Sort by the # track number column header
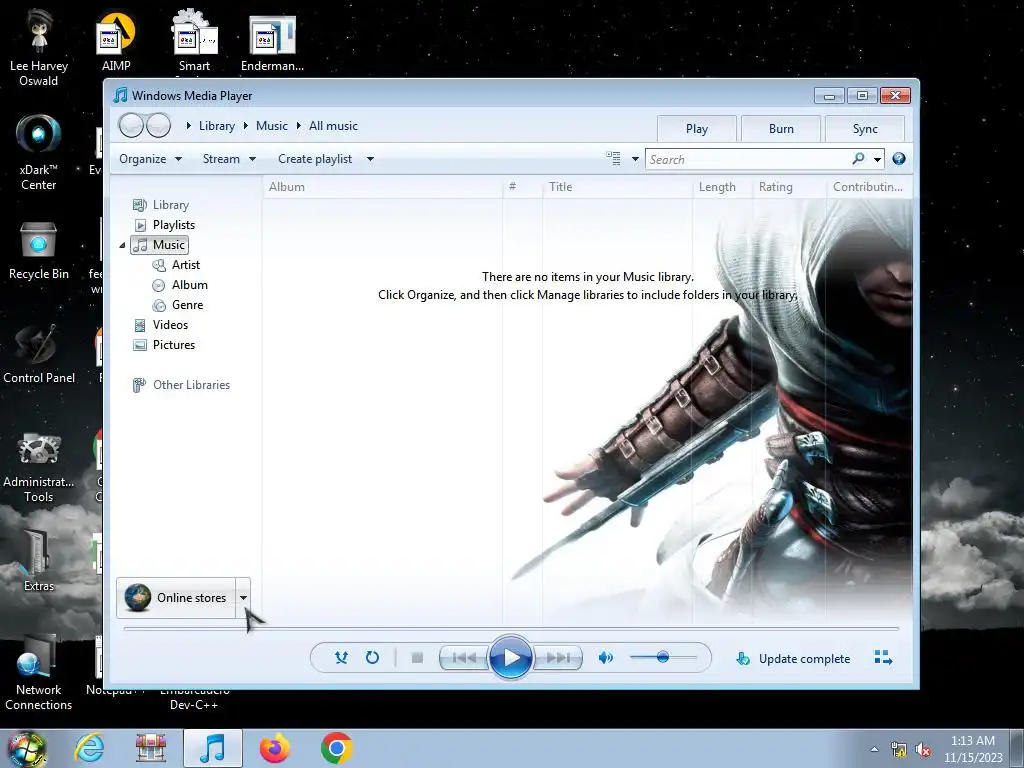This screenshot has height=768, width=1024. (x=522, y=187)
